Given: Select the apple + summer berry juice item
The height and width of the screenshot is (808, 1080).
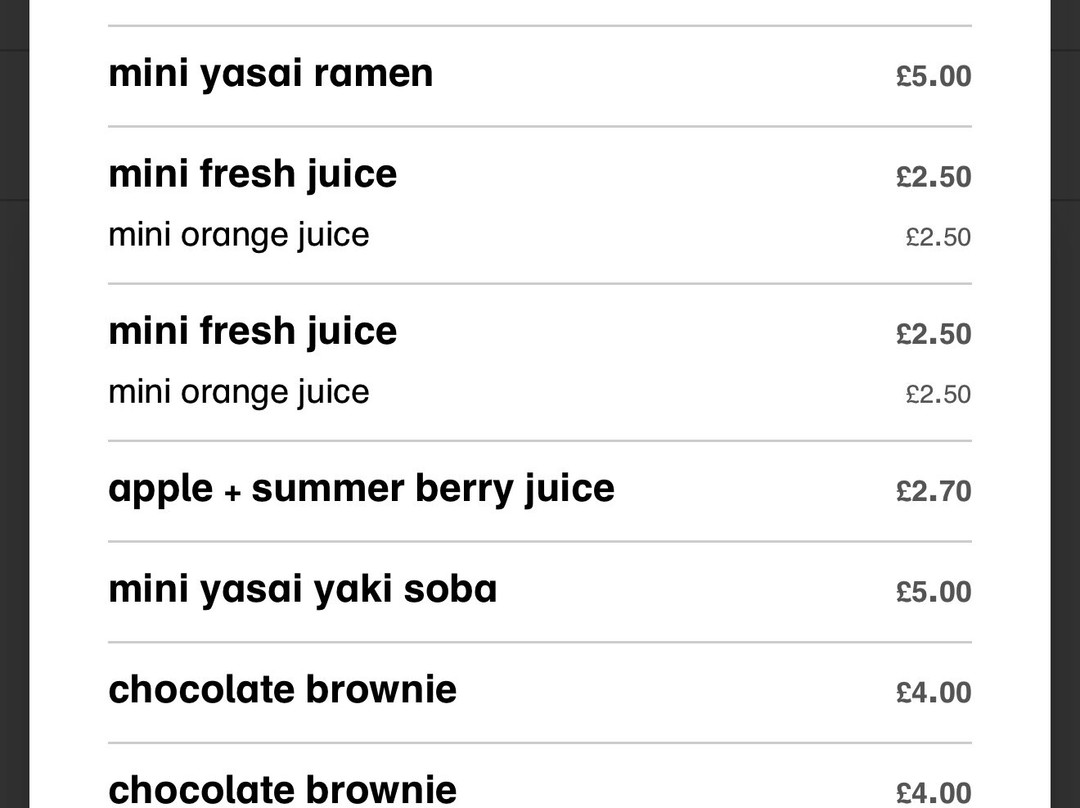Looking at the screenshot, I should [361, 489].
